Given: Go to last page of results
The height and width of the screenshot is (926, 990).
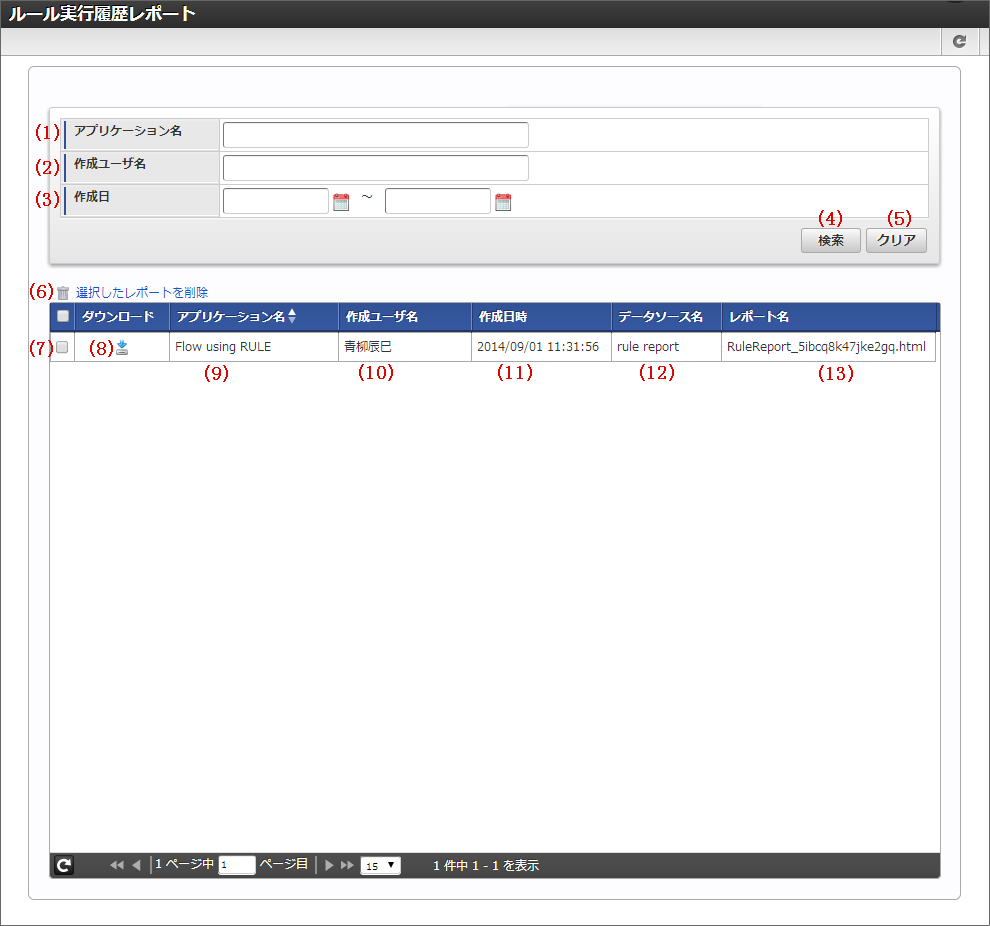Looking at the screenshot, I should click(x=347, y=865).
